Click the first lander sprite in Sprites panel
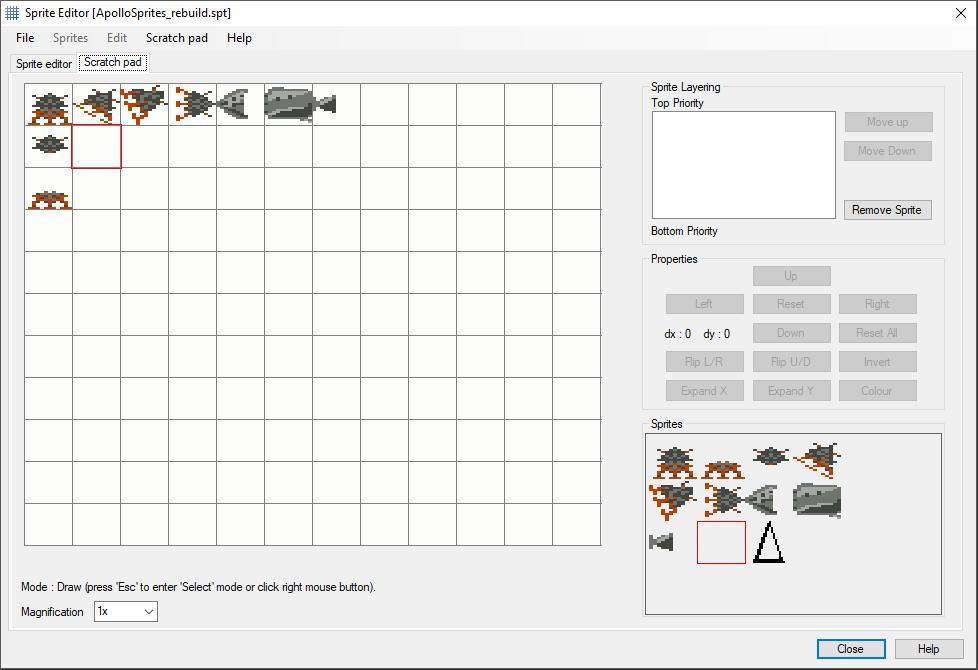The height and width of the screenshot is (670, 978). pos(674,461)
